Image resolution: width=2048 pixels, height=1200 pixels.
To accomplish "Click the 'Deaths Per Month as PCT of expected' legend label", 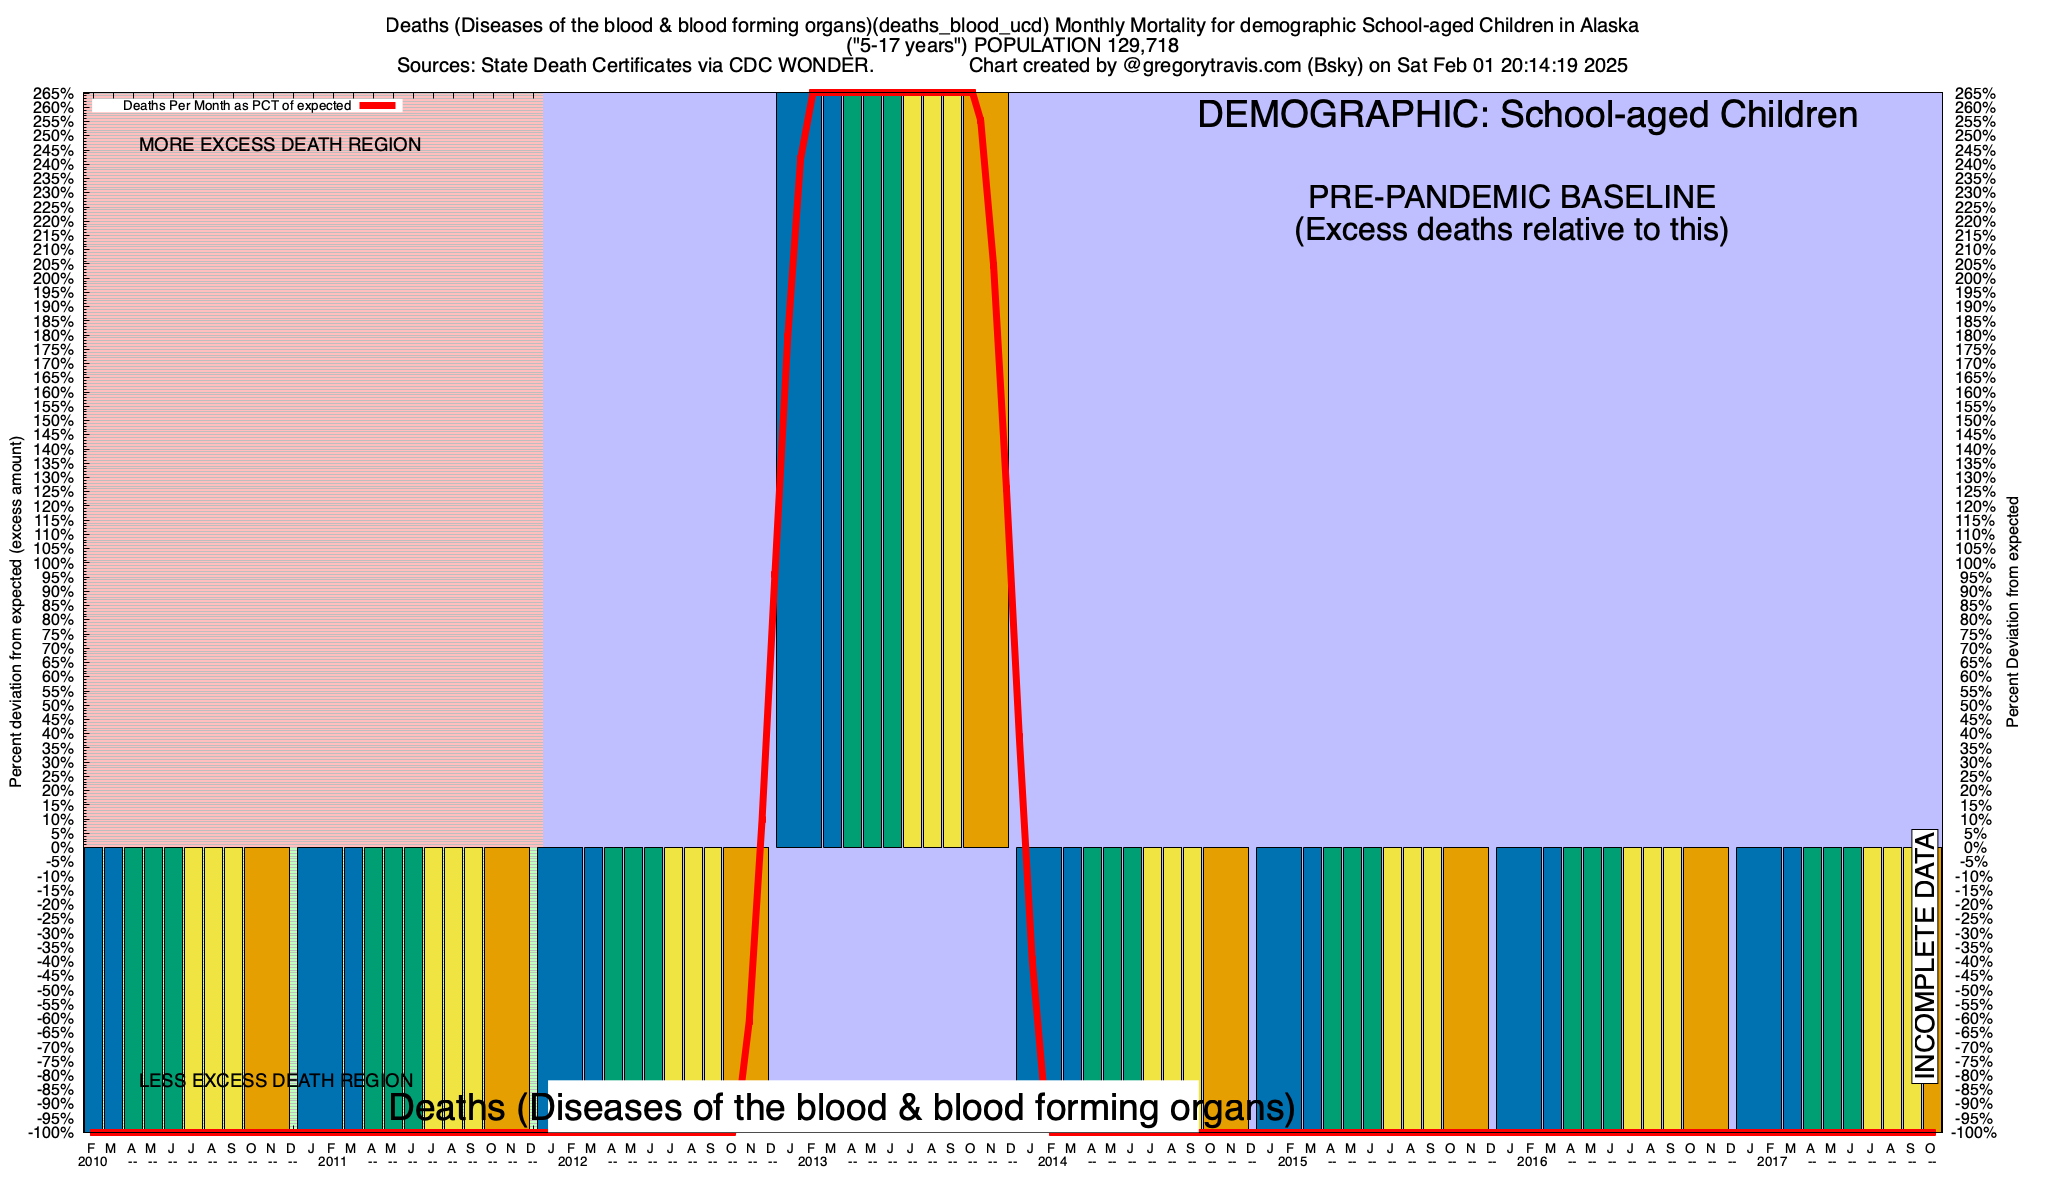I will pyautogui.click(x=236, y=105).
